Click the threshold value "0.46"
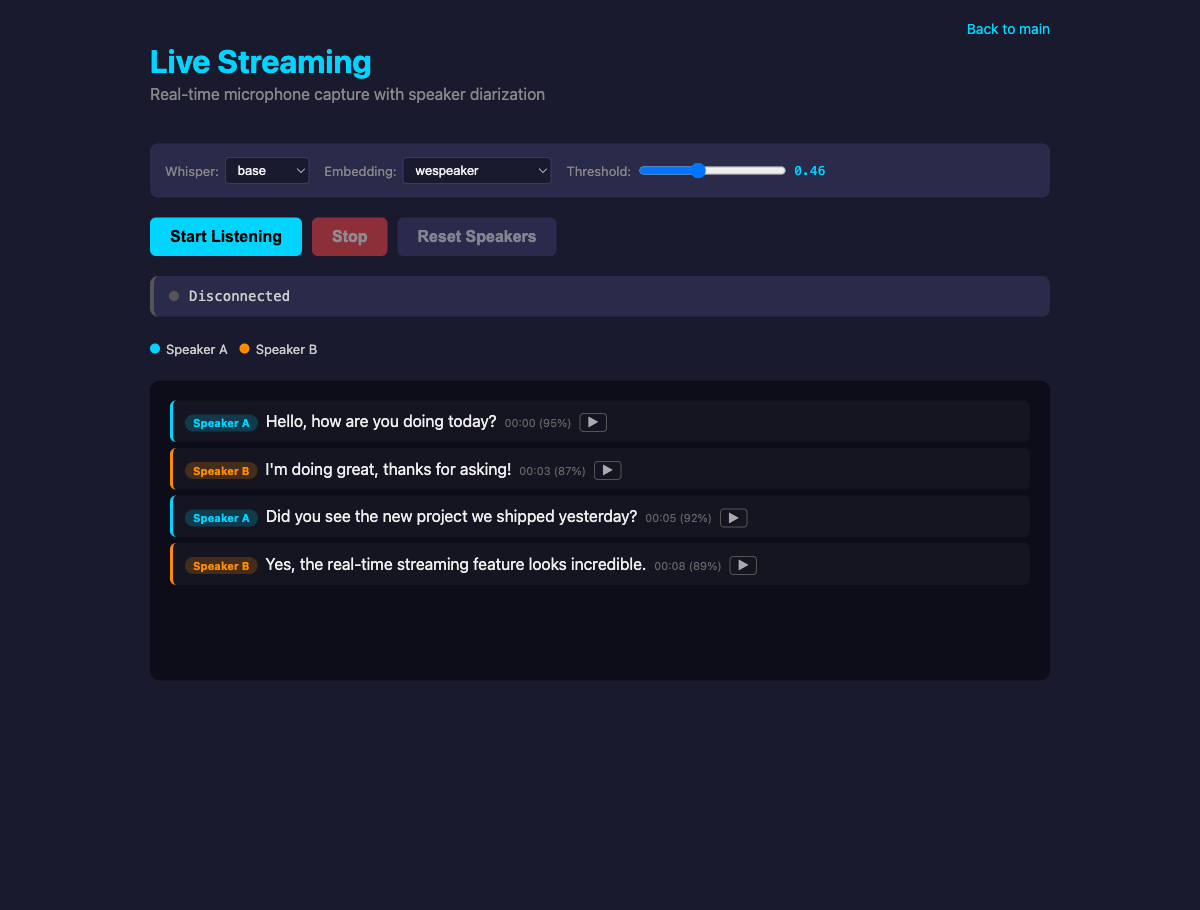Image resolution: width=1200 pixels, height=910 pixels. (x=810, y=171)
